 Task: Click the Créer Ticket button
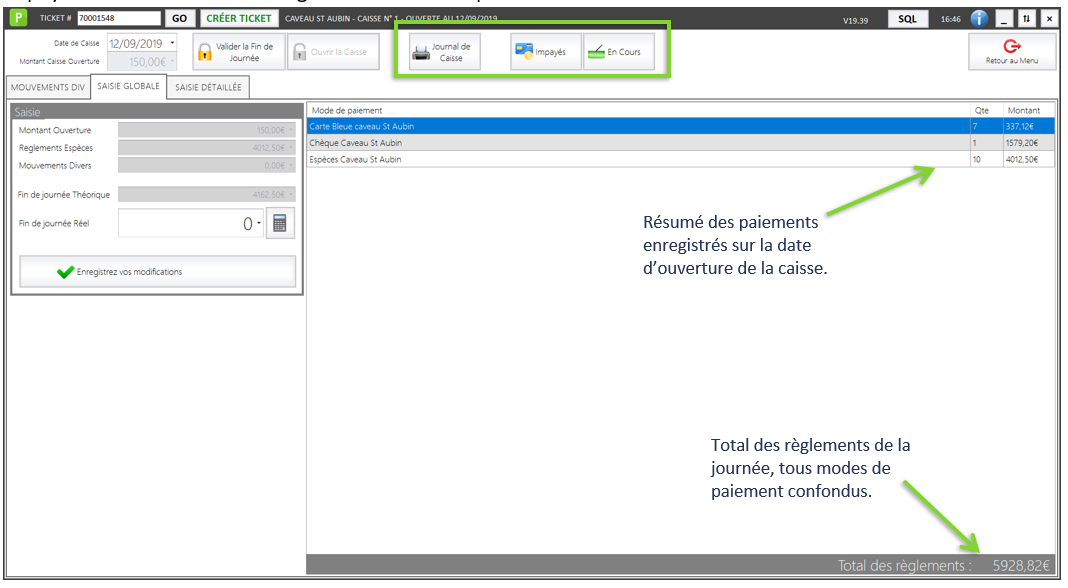(x=238, y=18)
